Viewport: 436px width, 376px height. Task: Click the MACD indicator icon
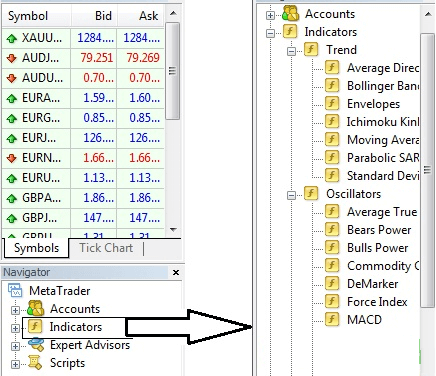point(332,319)
